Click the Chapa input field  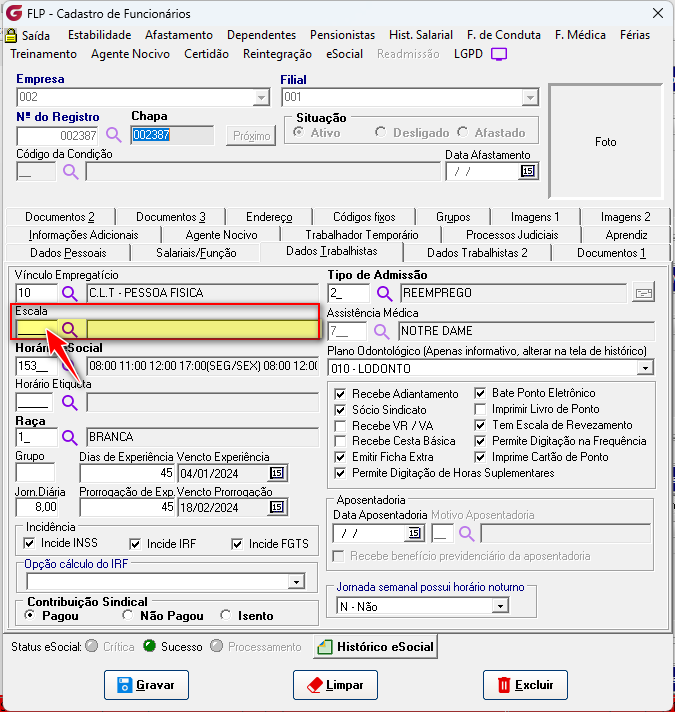point(172,135)
